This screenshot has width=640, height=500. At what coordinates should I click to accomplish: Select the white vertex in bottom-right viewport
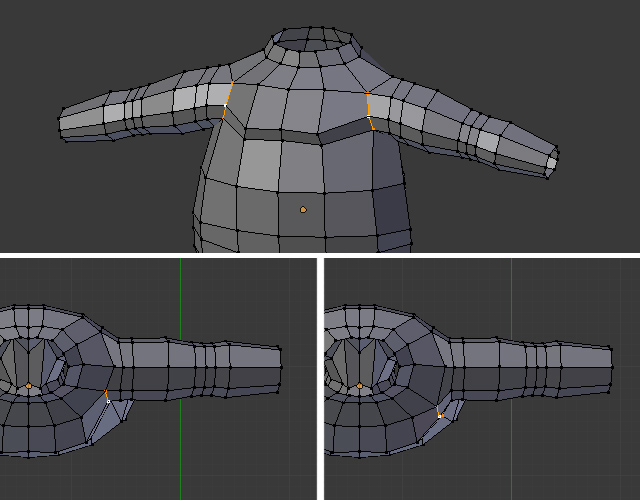tap(440, 416)
